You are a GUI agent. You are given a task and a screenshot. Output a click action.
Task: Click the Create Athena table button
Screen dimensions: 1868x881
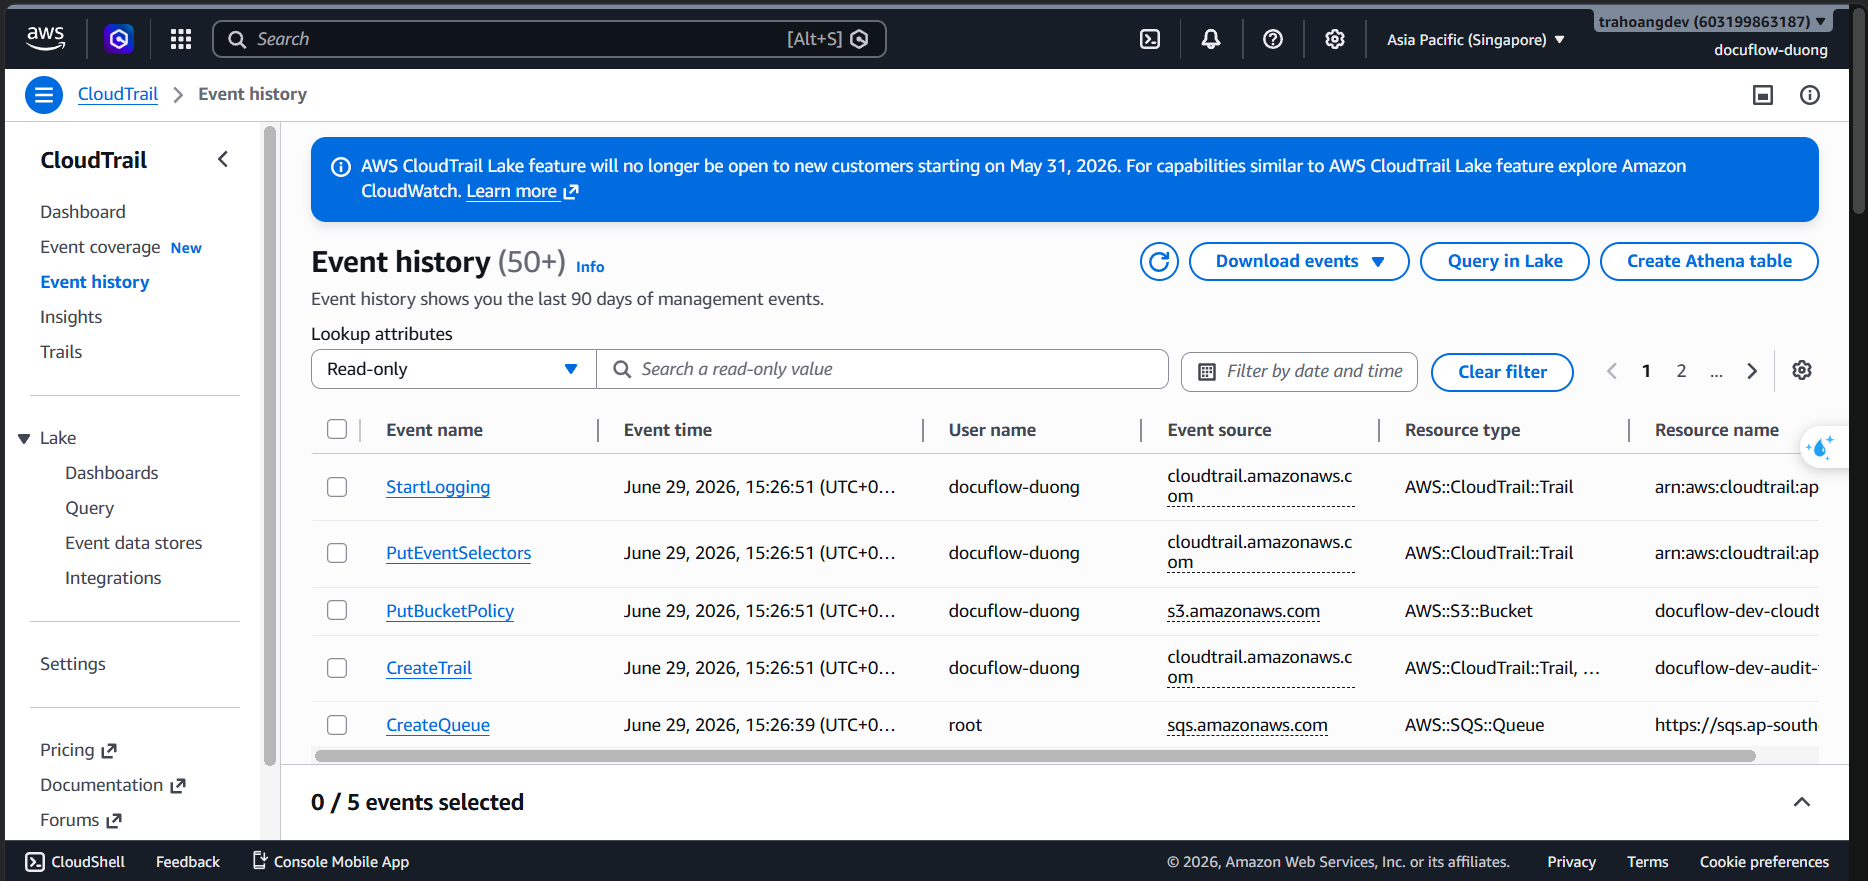[1709, 262]
